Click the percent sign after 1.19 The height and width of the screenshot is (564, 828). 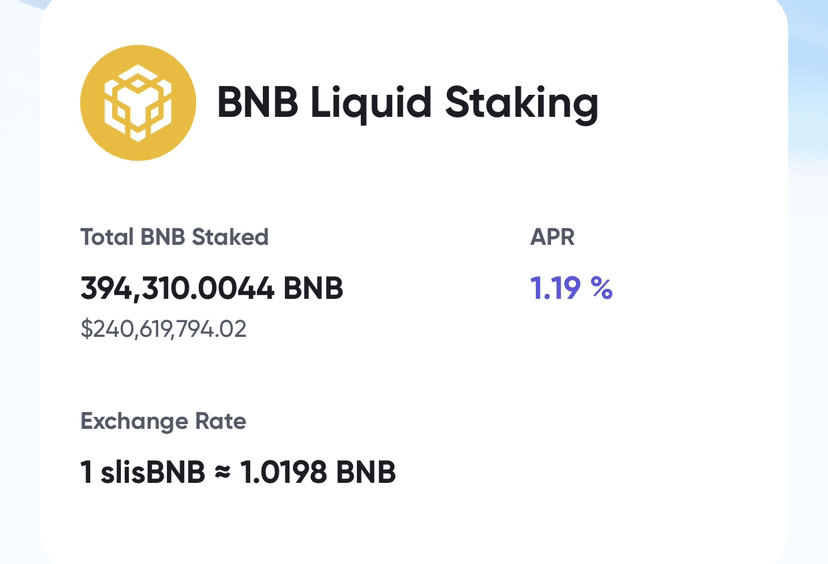(x=601, y=289)
